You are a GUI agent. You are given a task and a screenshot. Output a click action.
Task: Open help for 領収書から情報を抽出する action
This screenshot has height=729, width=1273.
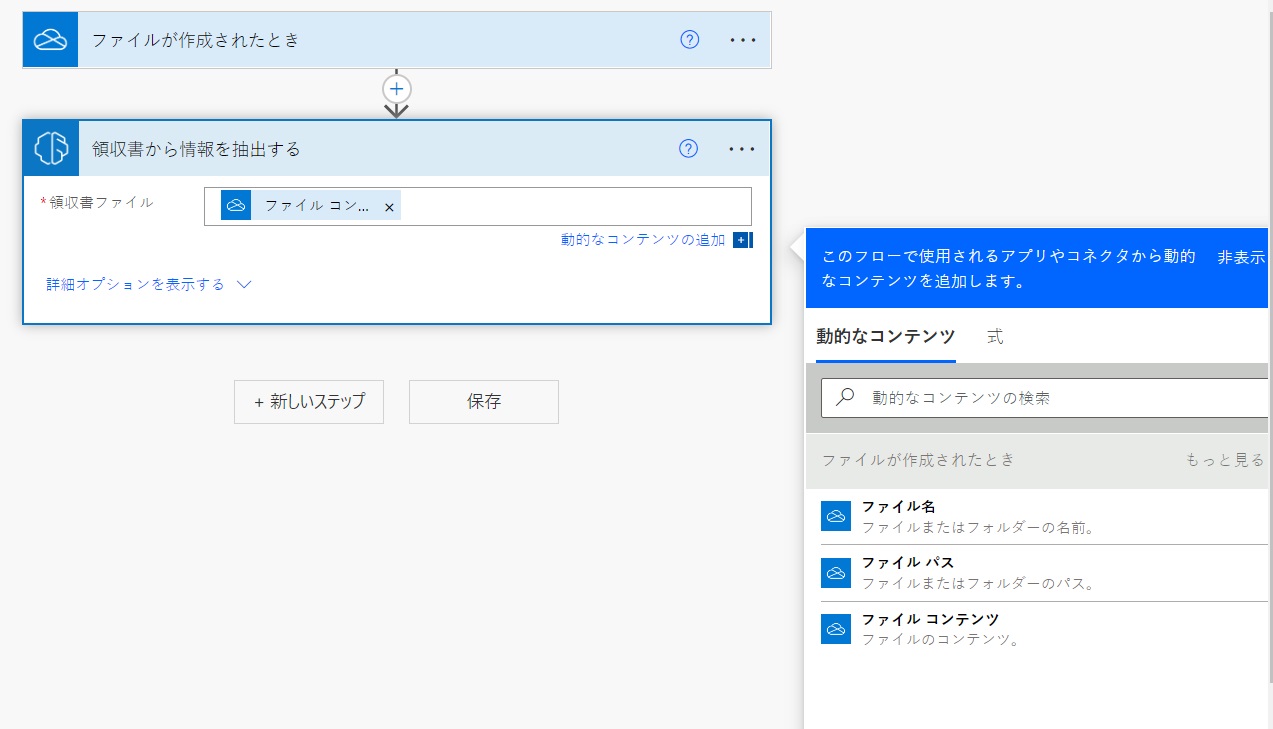[688, 149]
